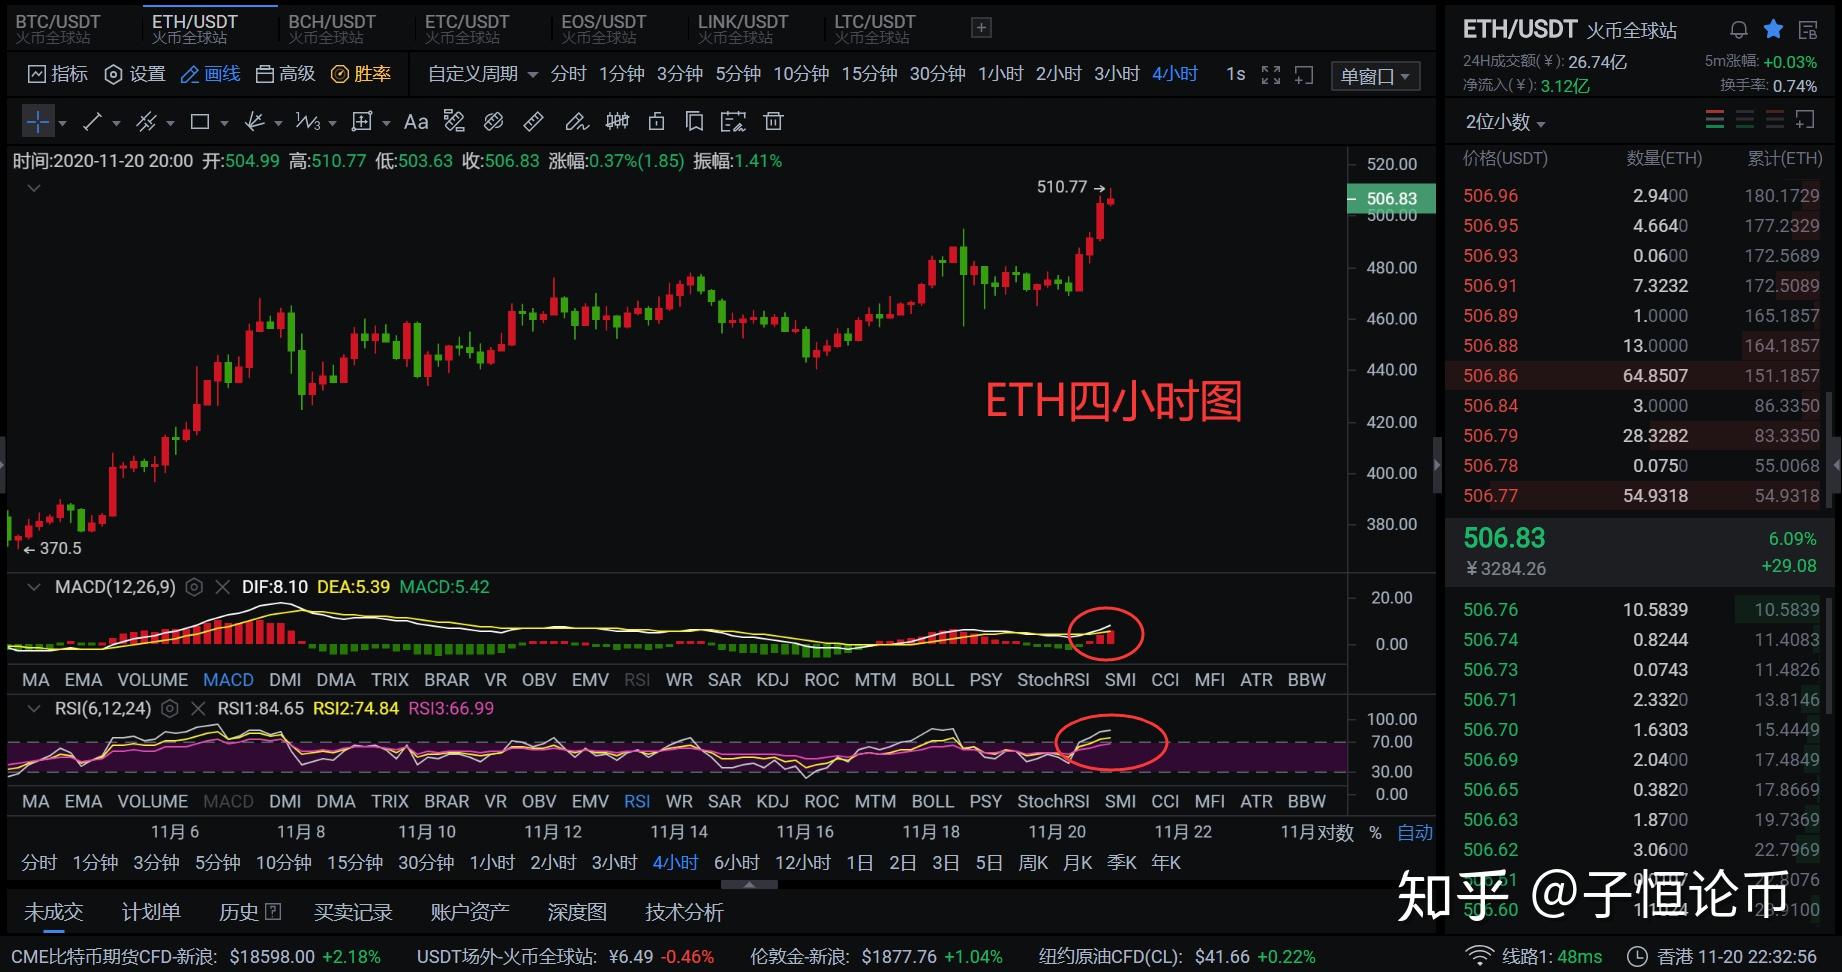The height and width of the screenshot is (972, 1842).
Task: Show both bids and asks order book view
Action: click(1715, 121)
